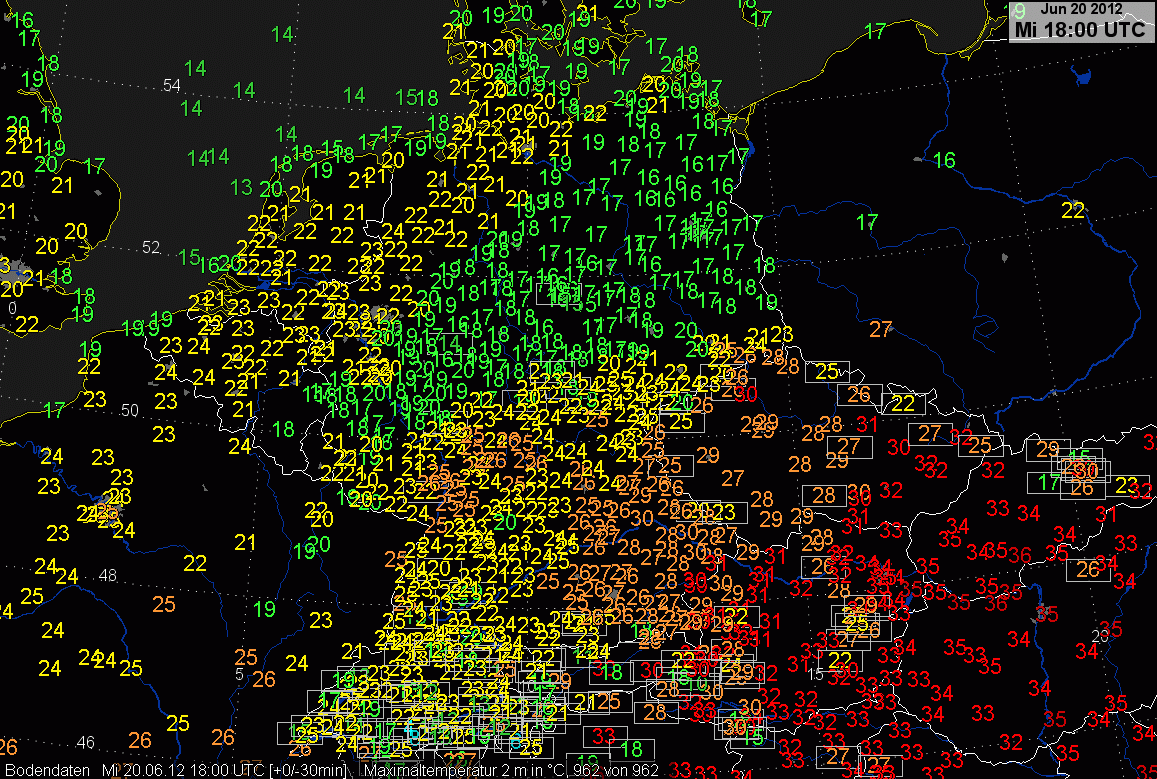The image size is (1157, 779).
Task: Select the green 13 reading in the North Sea
Action: tap(241, 187)
